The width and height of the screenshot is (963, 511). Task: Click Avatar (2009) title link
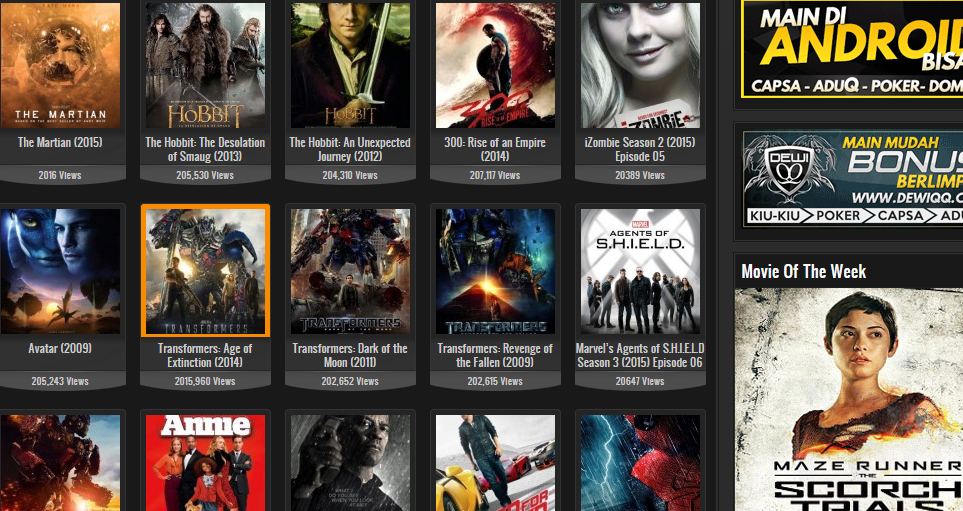[60, 349]
